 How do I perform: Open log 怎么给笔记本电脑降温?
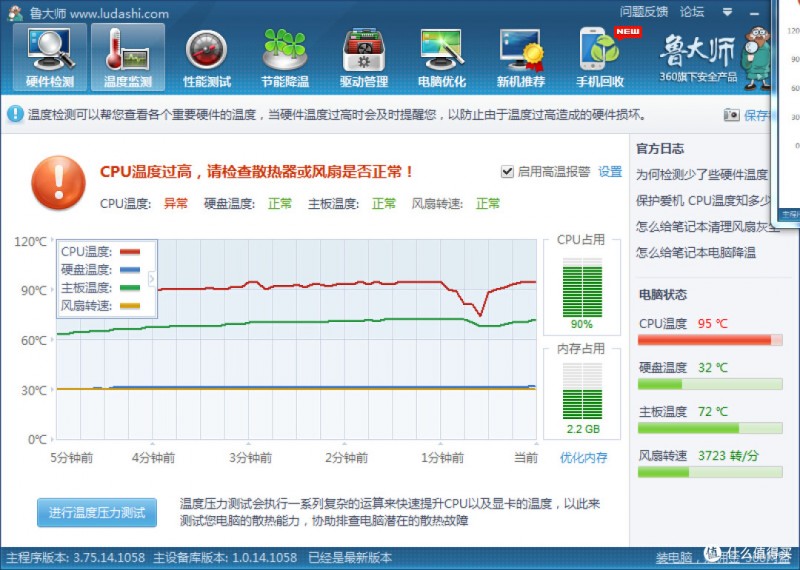696,252
